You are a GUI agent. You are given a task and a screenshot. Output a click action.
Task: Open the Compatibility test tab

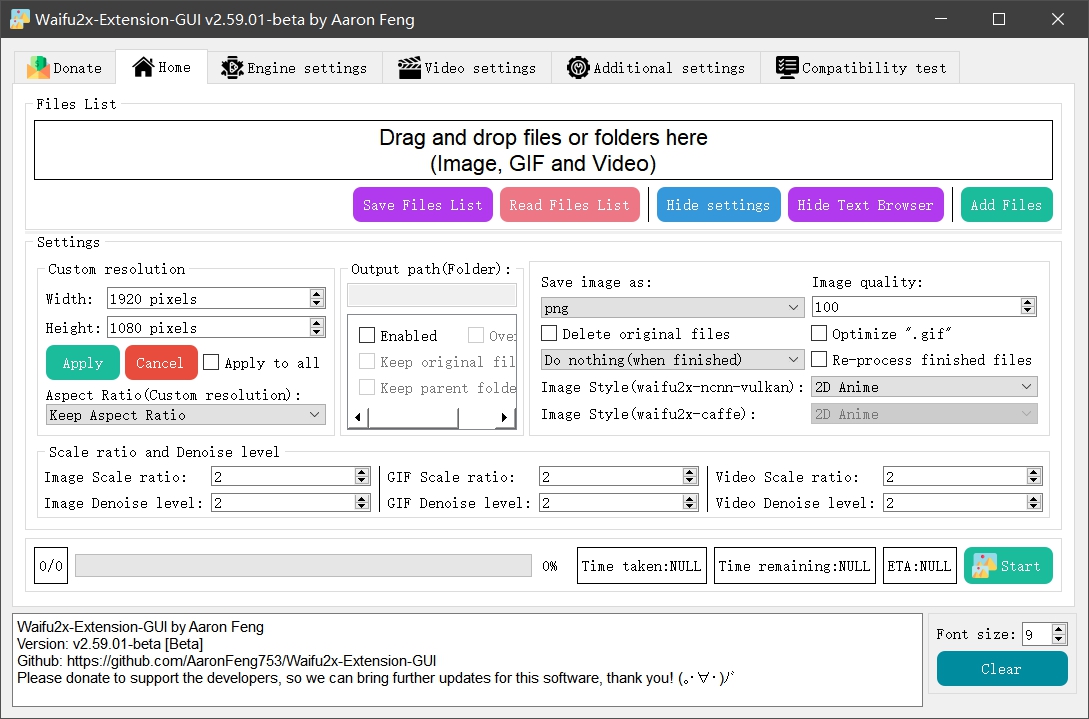[860, 67]
